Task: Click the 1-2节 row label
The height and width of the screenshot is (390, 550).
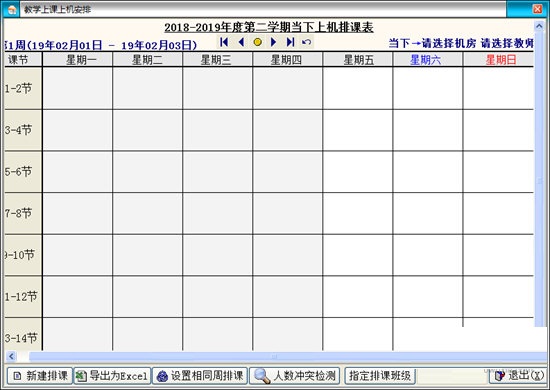Action: [23, 88]
